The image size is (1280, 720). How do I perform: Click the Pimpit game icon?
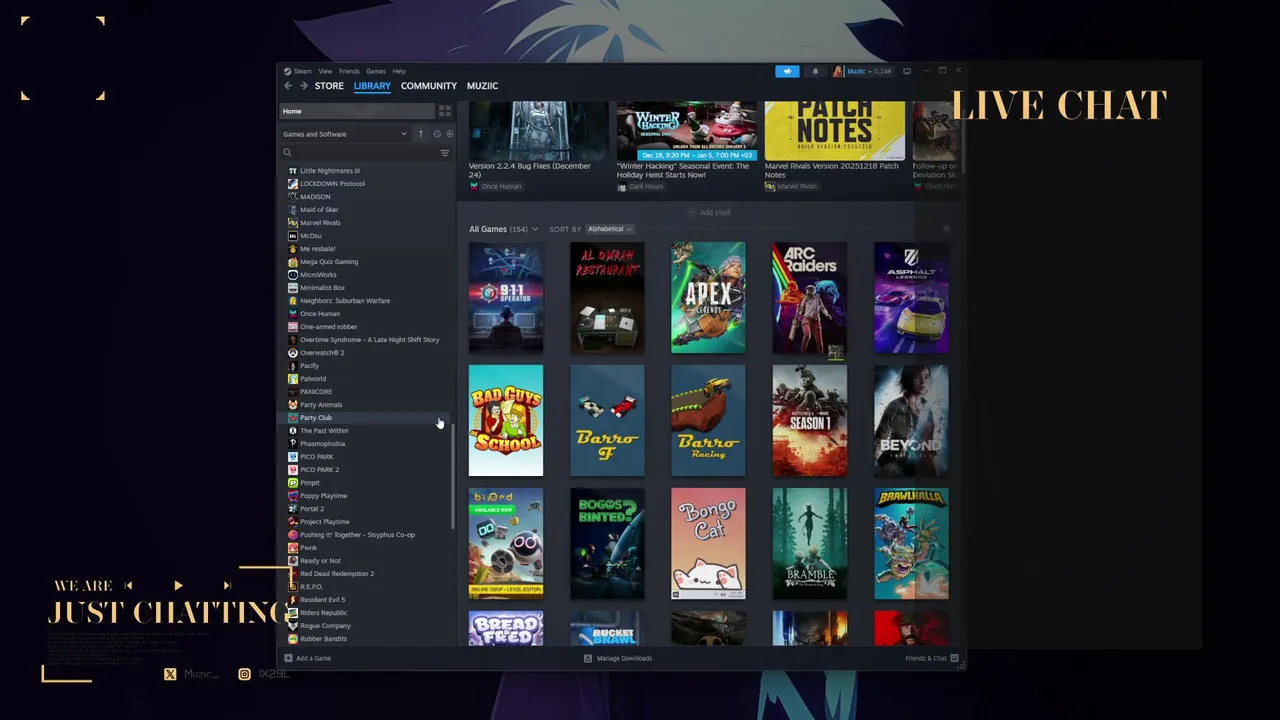coord(292,483)
